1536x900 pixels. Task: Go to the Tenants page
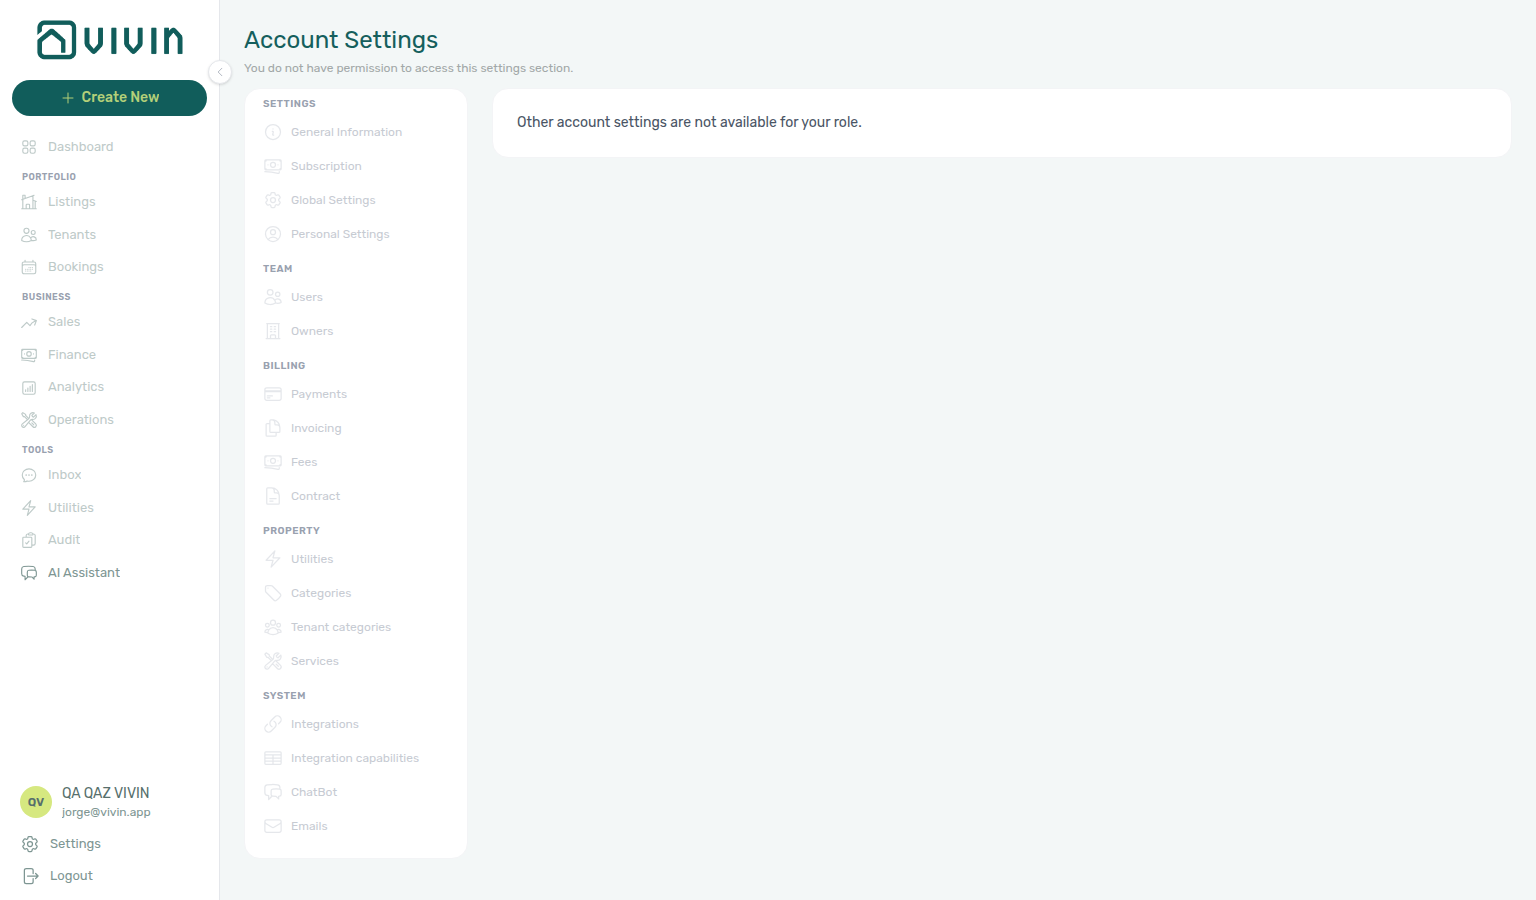(72, 235)
